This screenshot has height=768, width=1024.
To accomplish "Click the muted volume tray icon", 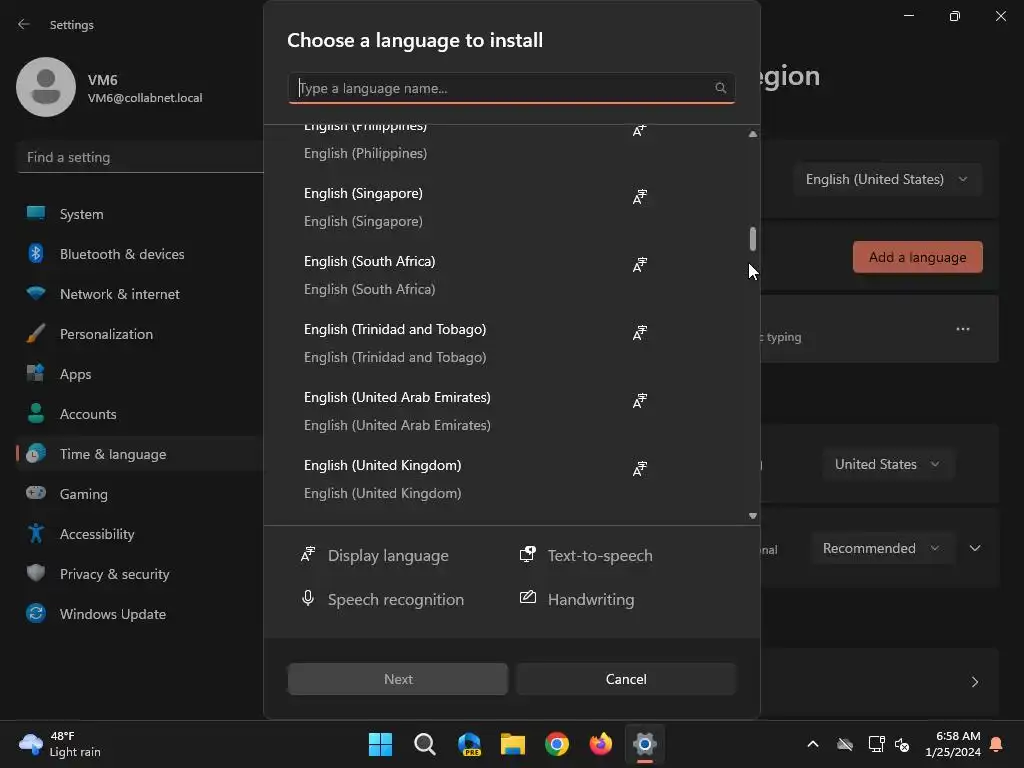I will coord(902,744).
